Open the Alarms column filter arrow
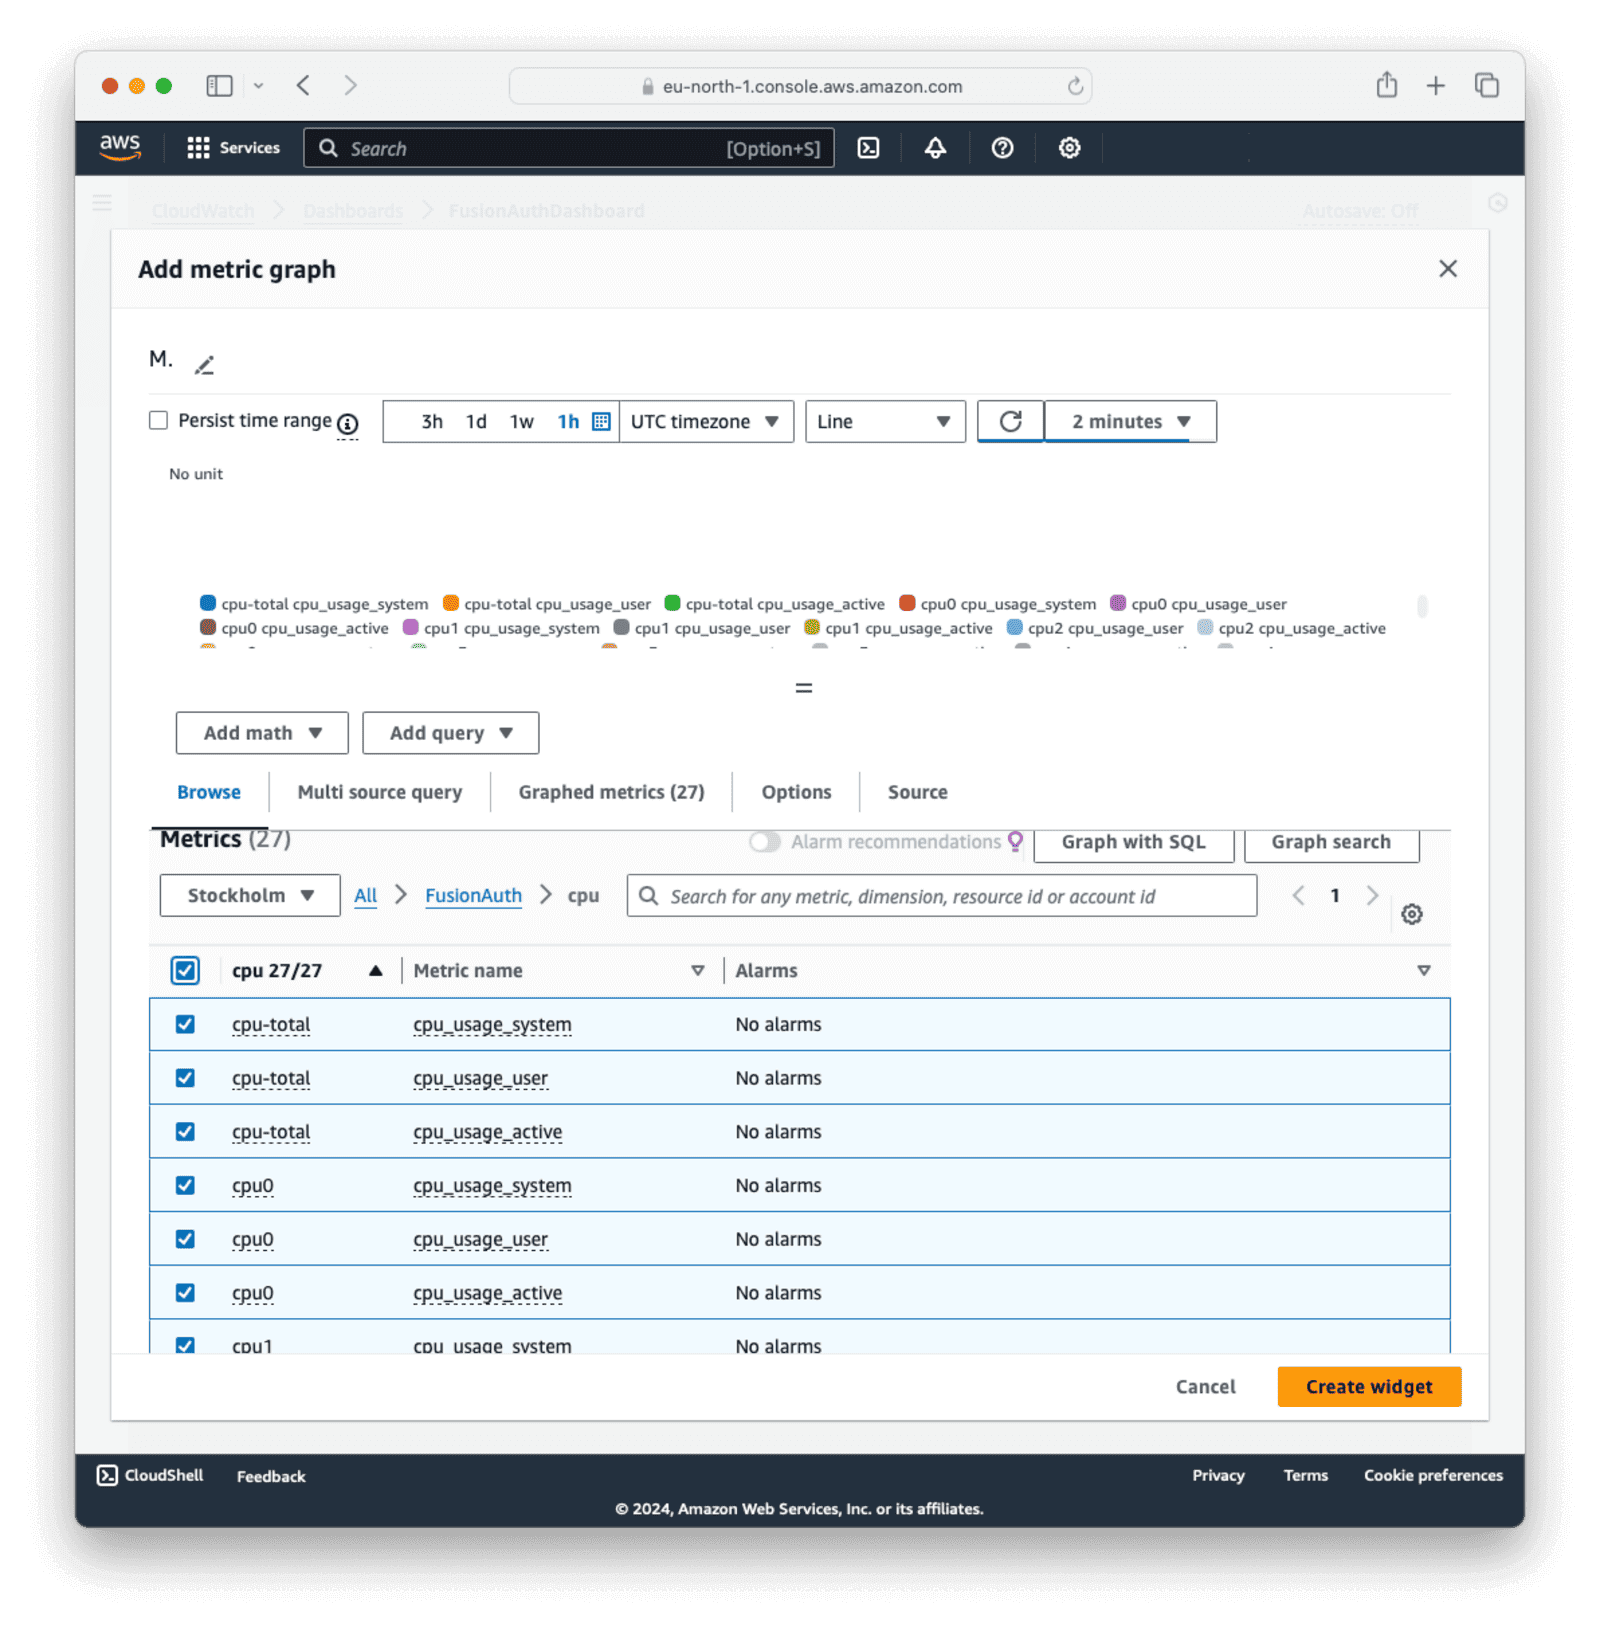Viewport: 1600px width, 1627px height. pos(1423,970)
